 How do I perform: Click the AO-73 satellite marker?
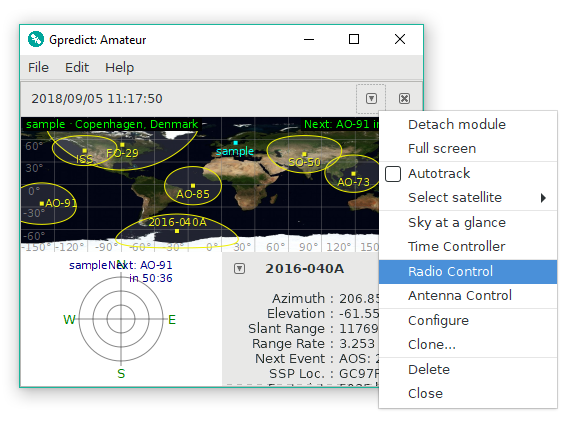pyautogui.click(x=353, y=173)
